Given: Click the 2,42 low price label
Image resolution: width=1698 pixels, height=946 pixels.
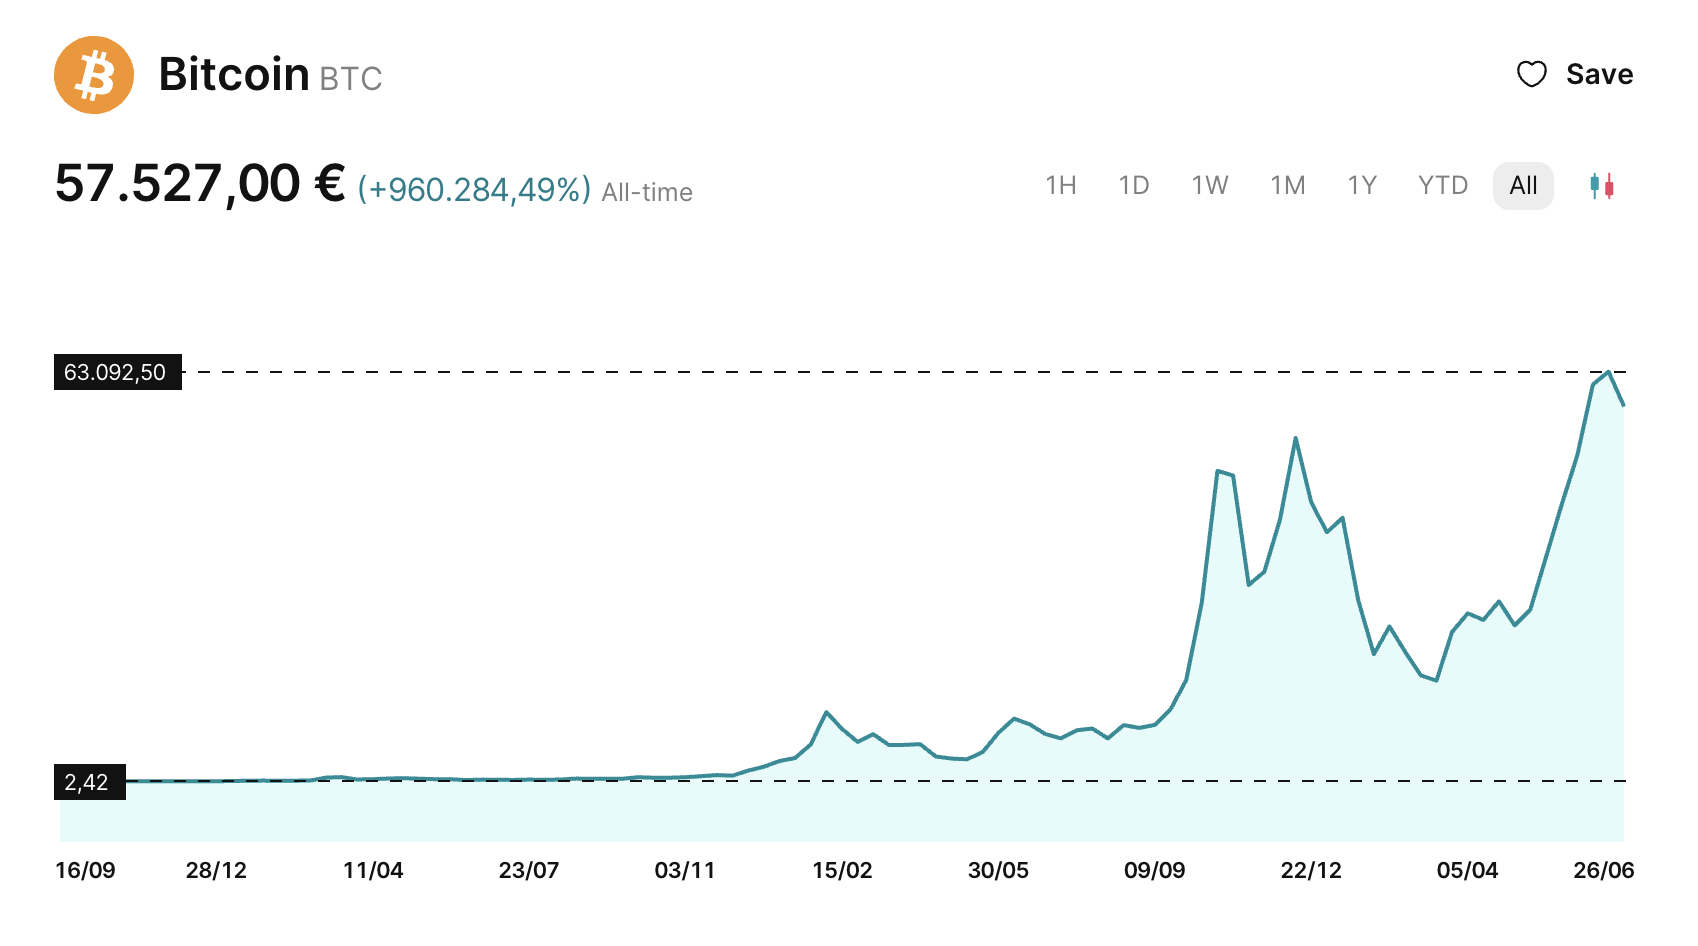Looking at the screenshot, I should (x=90, y=782).
